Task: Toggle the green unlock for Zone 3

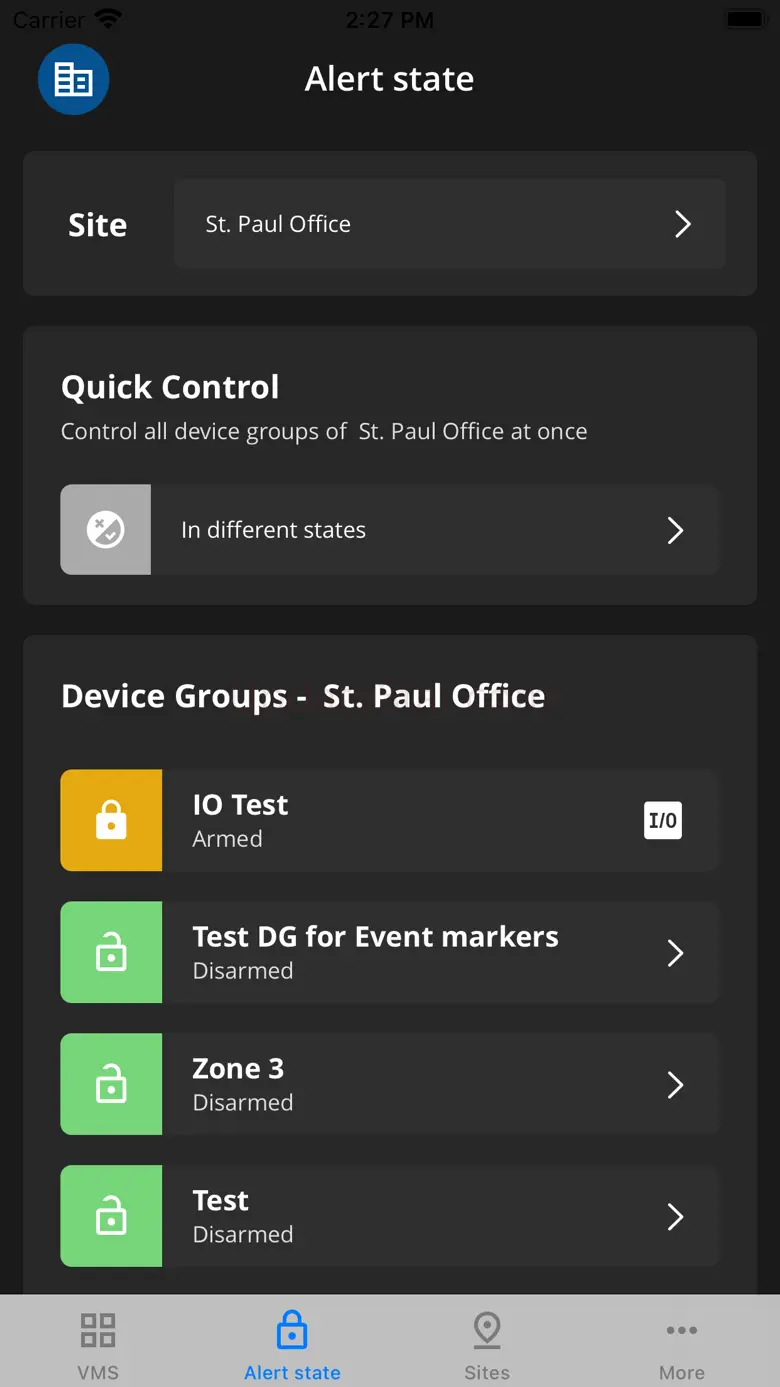Action: 111,1084
